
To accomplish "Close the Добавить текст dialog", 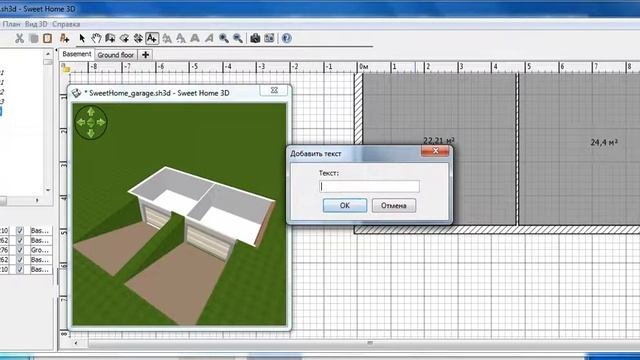I will pos(435,151).
